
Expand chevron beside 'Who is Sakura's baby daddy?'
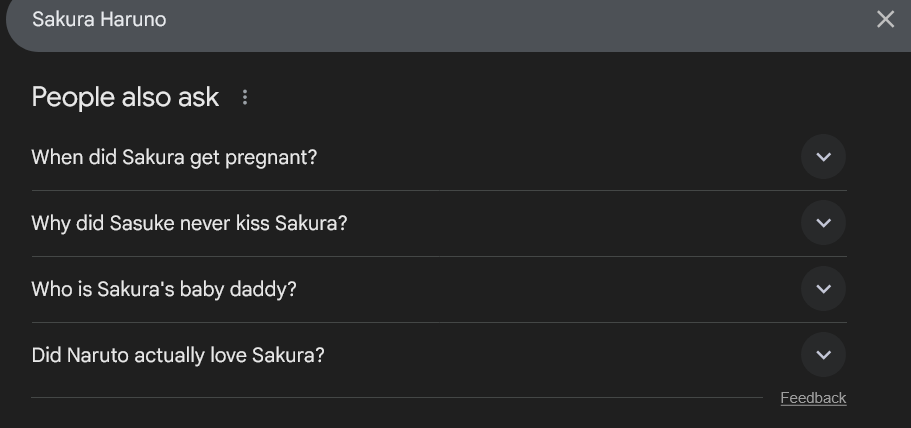823,289
